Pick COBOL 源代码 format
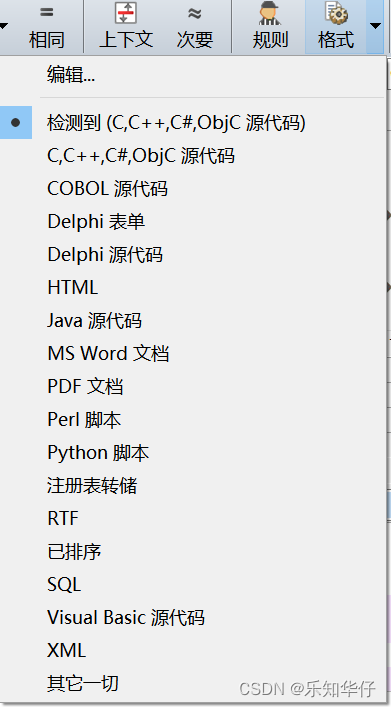391x707 pixels. [x=107, y=188]
